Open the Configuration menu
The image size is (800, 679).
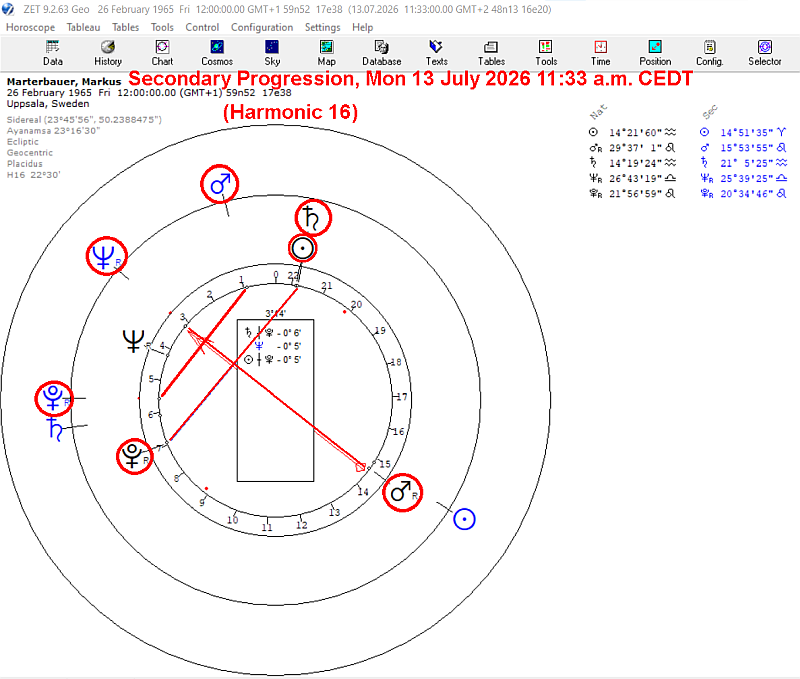tap(262, 27)
